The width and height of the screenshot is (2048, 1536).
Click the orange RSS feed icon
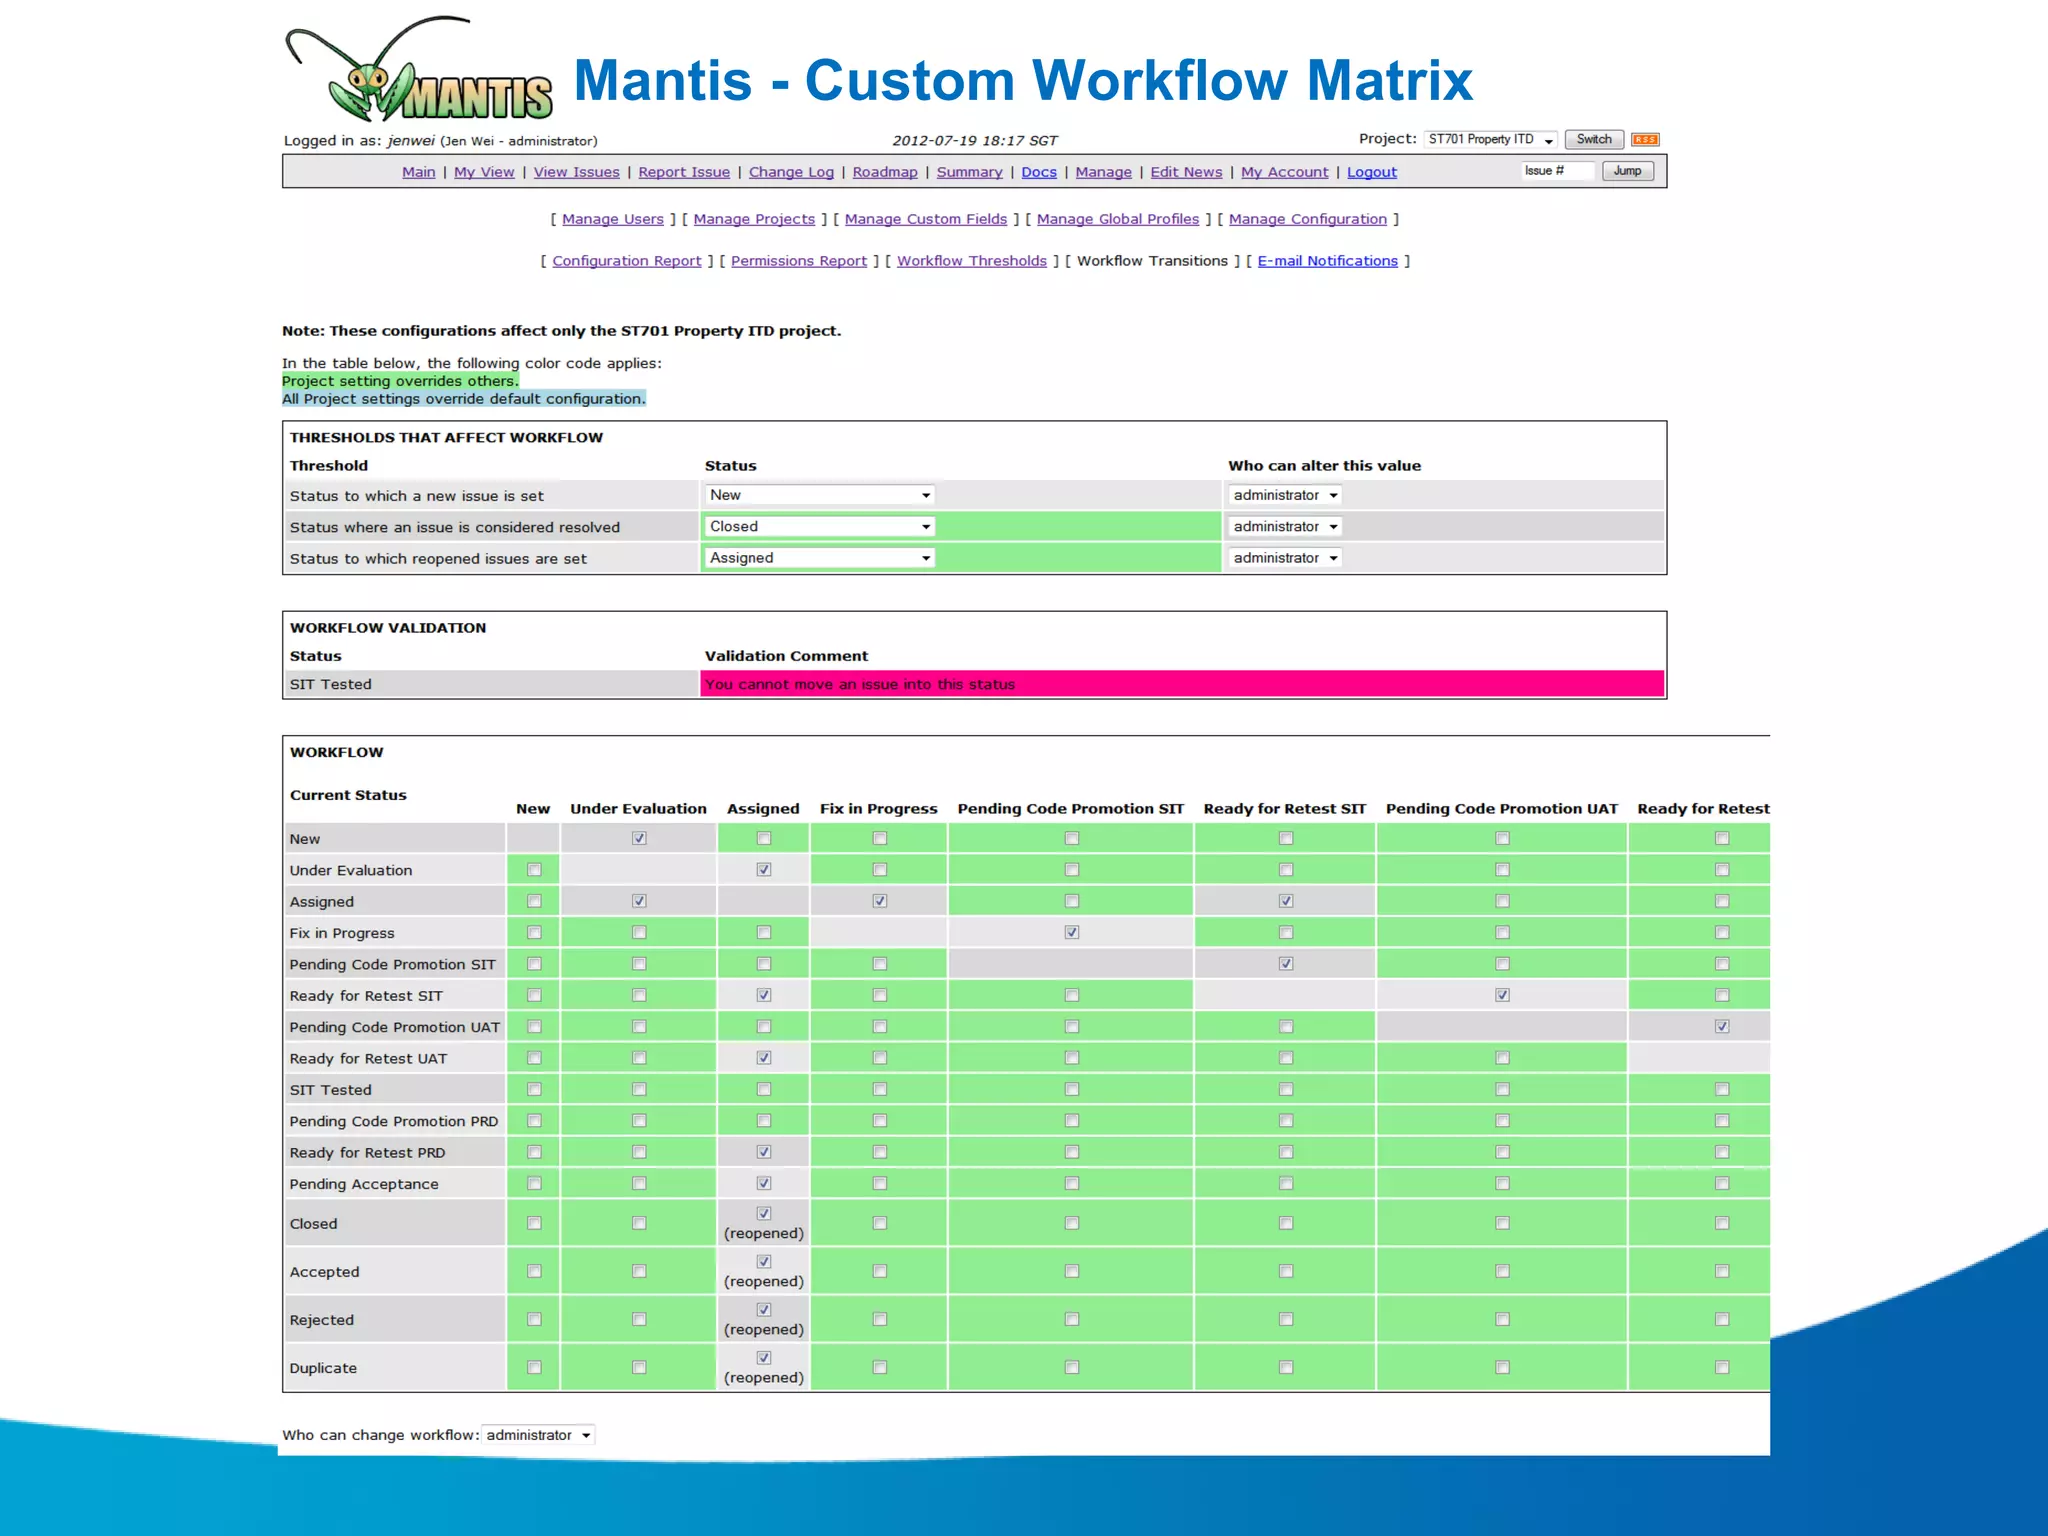[1645, 139]
